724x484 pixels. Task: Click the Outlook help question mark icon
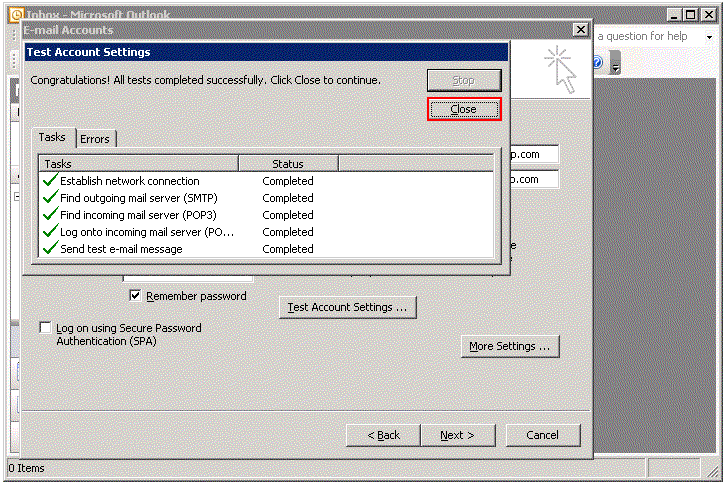click(x=597, y=62)
